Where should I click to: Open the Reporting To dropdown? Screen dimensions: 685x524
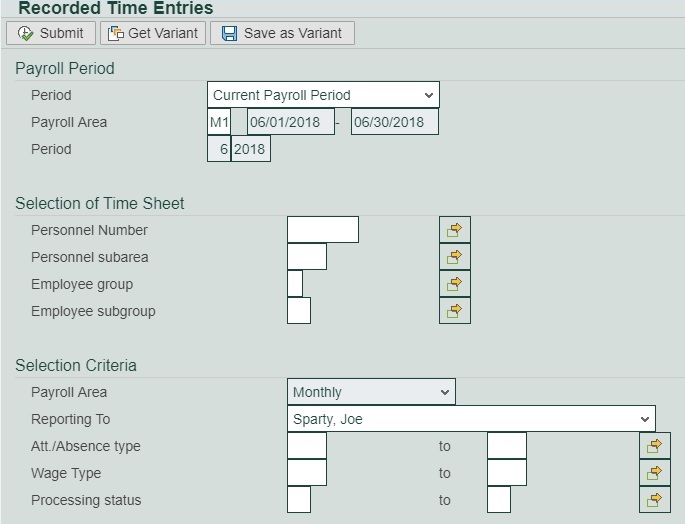point(471,419)
